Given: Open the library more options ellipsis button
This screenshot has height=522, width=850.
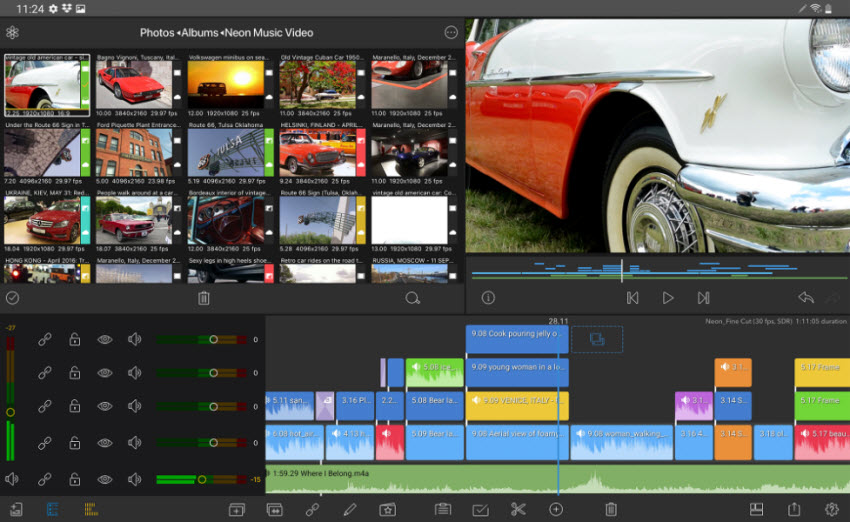Looking at the screenshot, I should click(451, 33).
